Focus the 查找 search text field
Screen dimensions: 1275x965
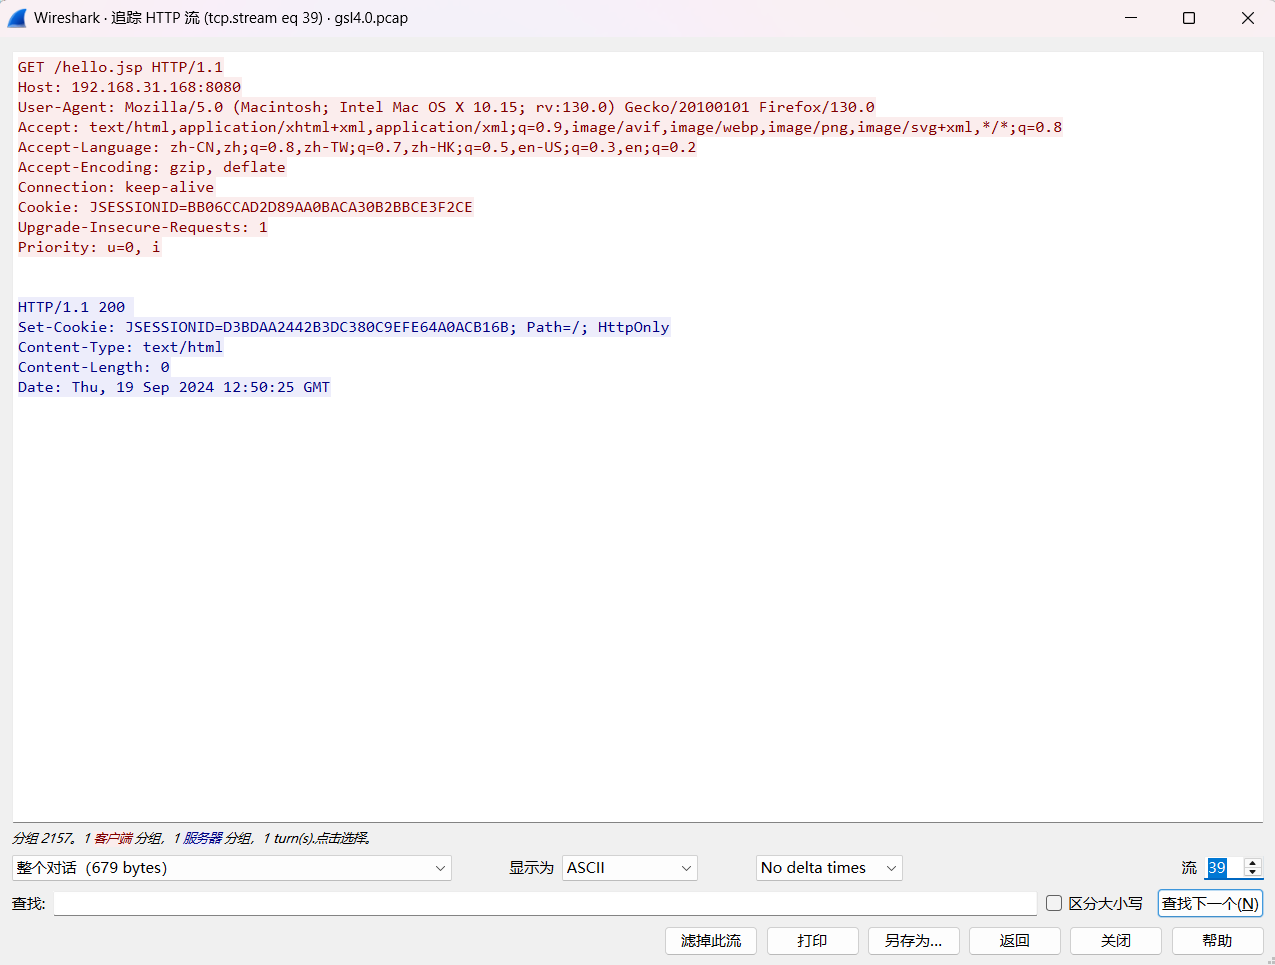(545, 904)
